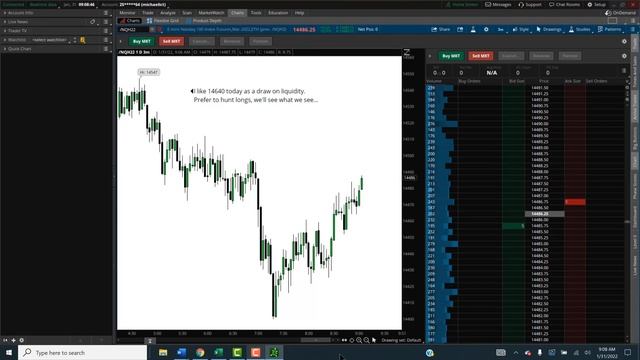
Task: Expand the Account Info gadget
Action: click(x=5, y=13)
